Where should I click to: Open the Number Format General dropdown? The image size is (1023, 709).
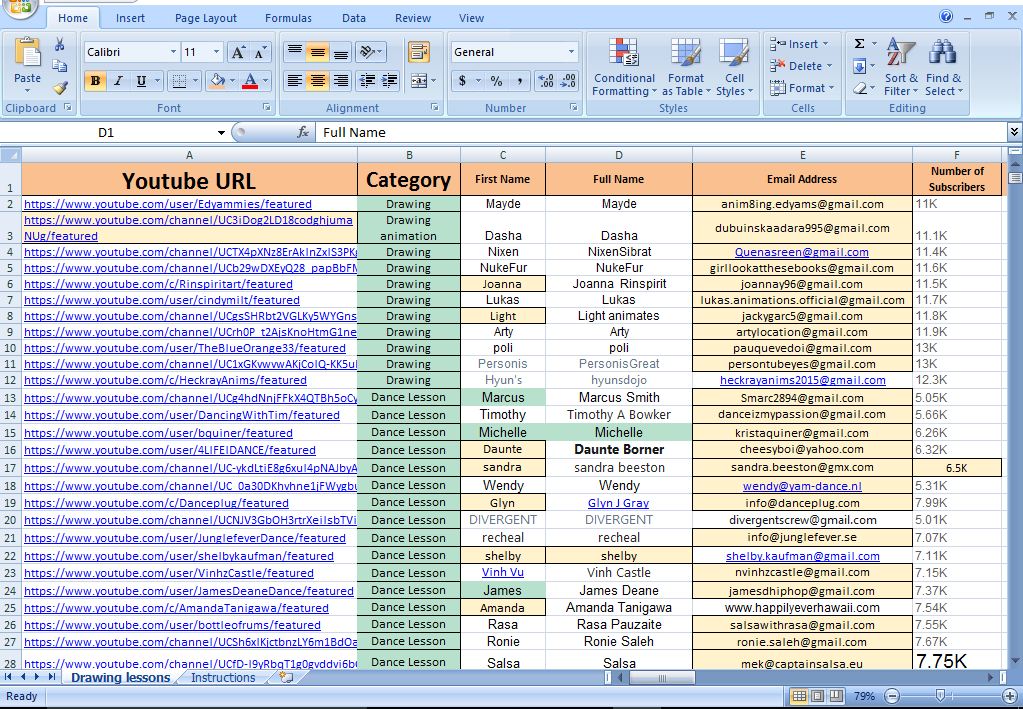pyautogui.click(x=571, y=52)
